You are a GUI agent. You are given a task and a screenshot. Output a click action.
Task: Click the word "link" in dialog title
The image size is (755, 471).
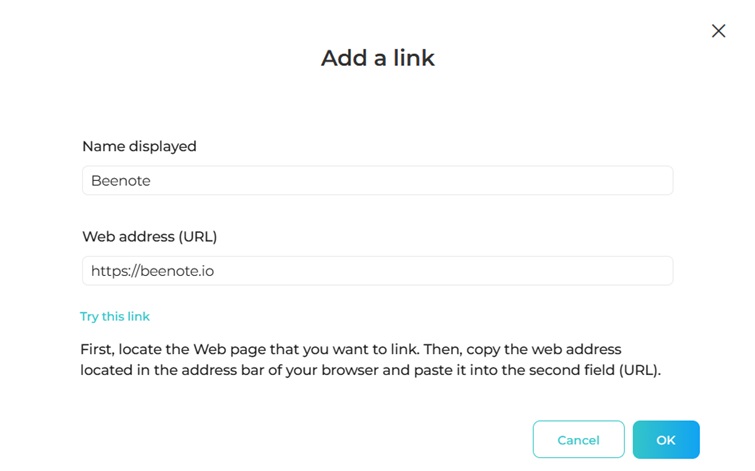pyautogui.click(x=414, y=58)
